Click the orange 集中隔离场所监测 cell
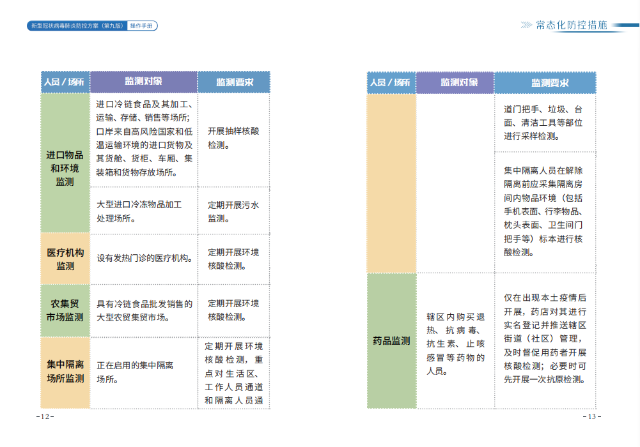This screenshot has width=640, height=447. tap(64, 372)
